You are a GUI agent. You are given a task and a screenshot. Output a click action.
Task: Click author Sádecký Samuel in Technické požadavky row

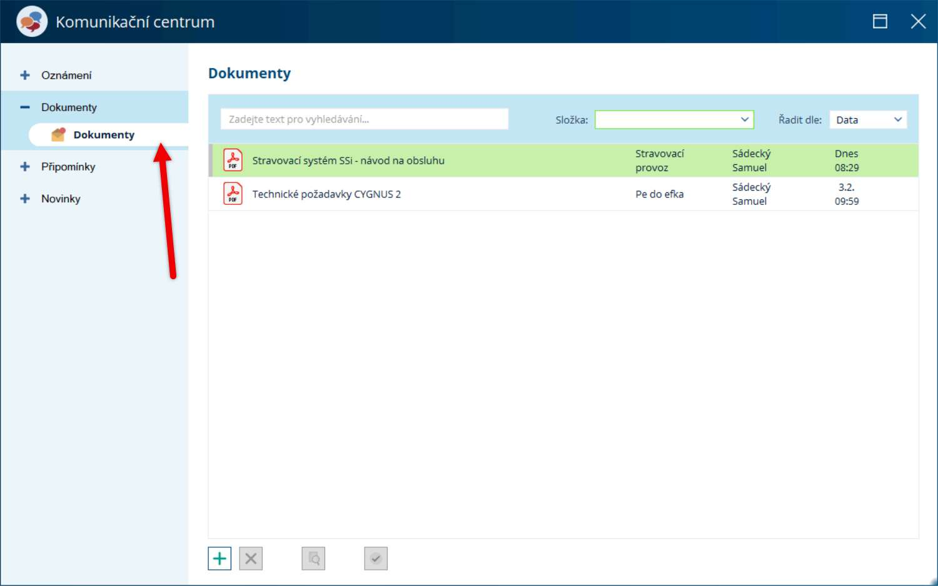tap(751, 194)
